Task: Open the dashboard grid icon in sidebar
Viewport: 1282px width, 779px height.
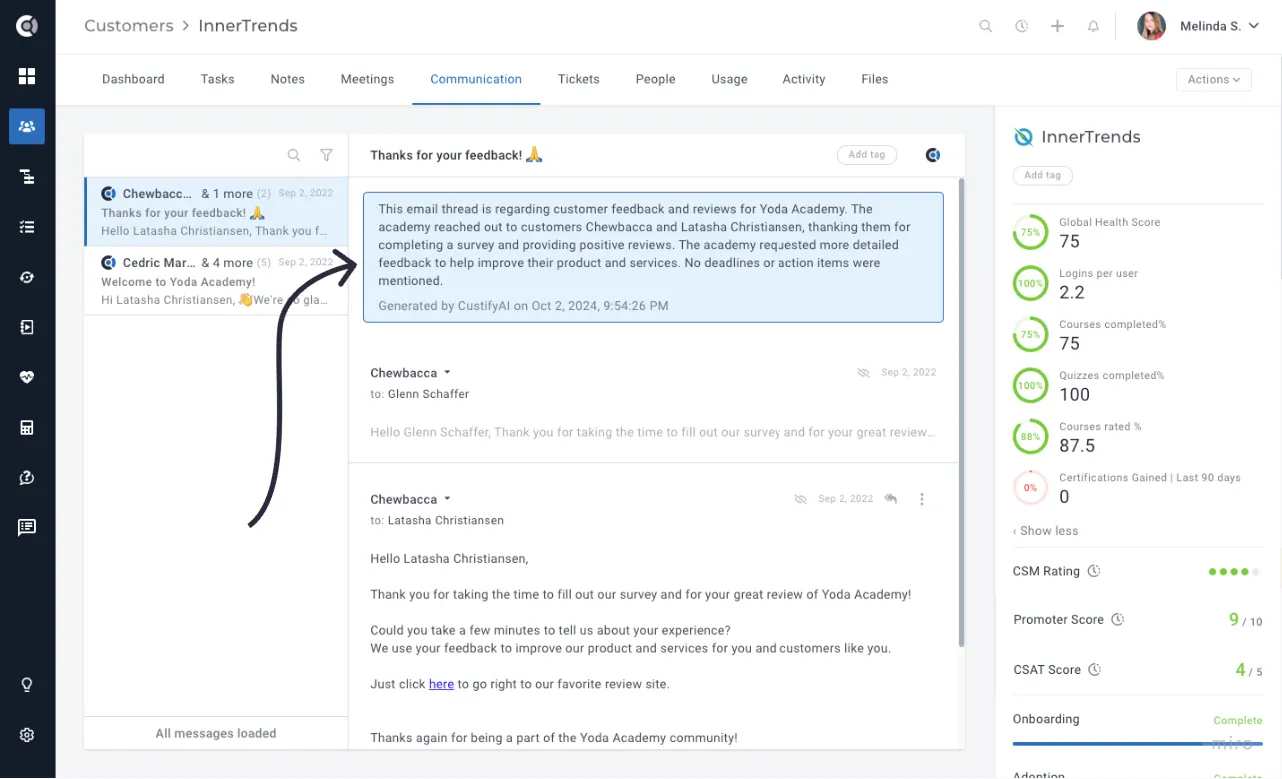Action: [x=27, y=77]
